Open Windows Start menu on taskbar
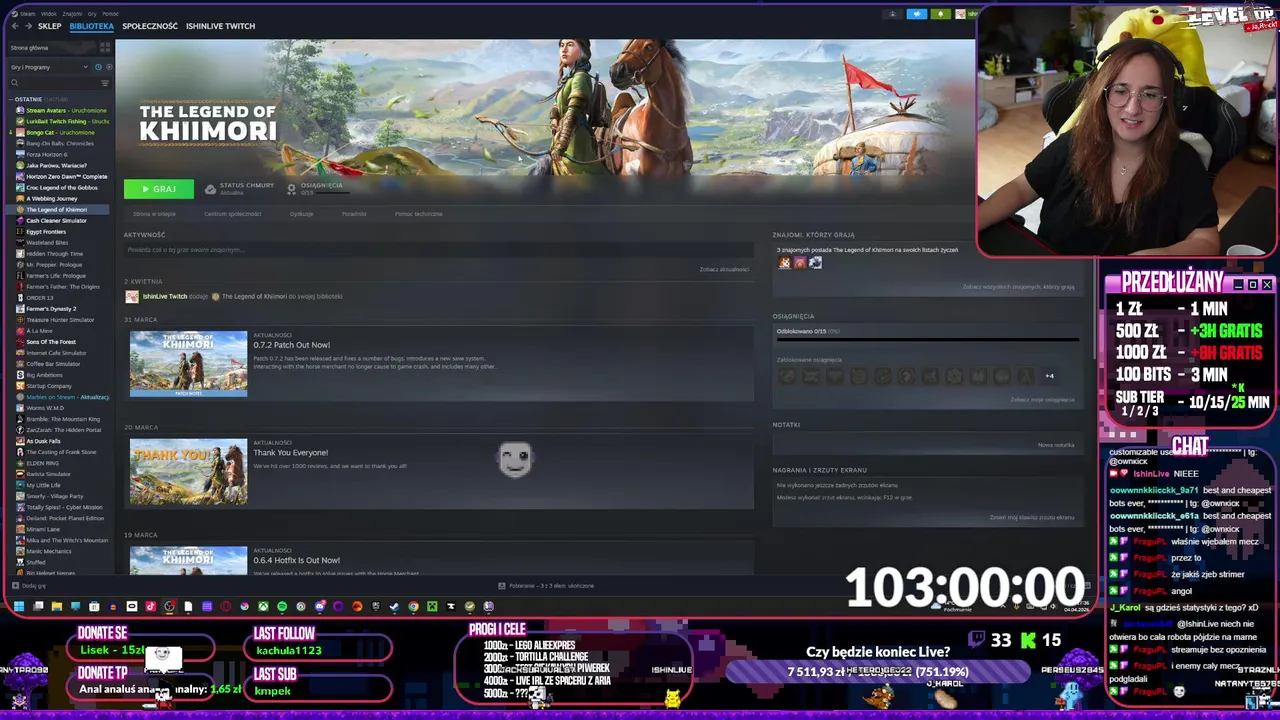 [x=19, y=606]
